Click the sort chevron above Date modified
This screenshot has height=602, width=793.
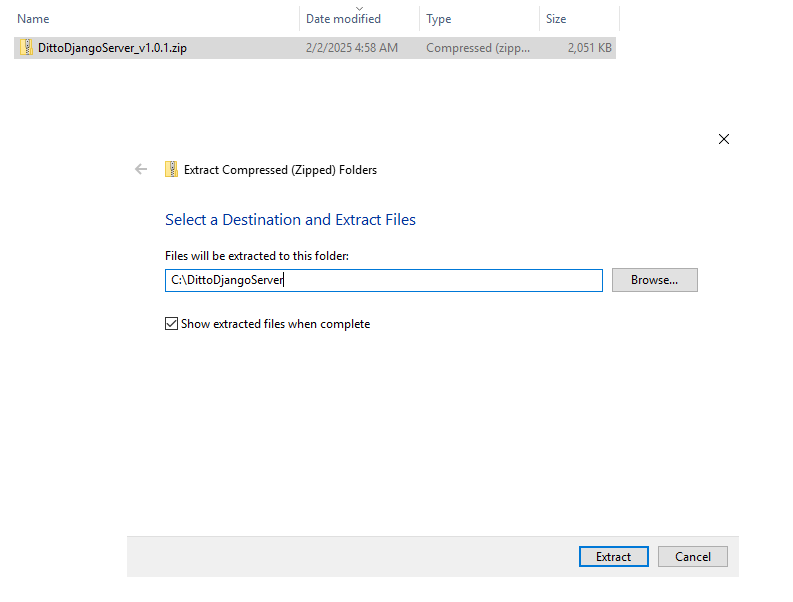point(360,8)
